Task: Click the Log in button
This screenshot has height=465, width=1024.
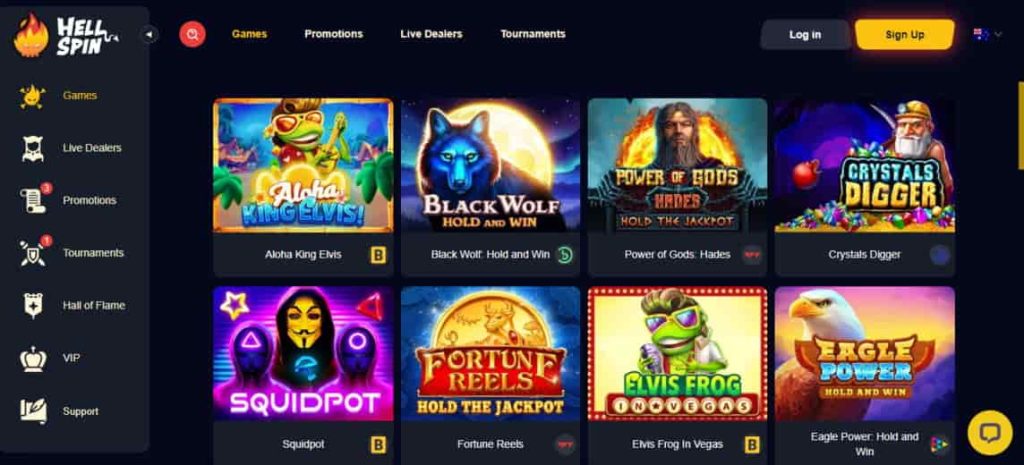Action: coord(805,35)
